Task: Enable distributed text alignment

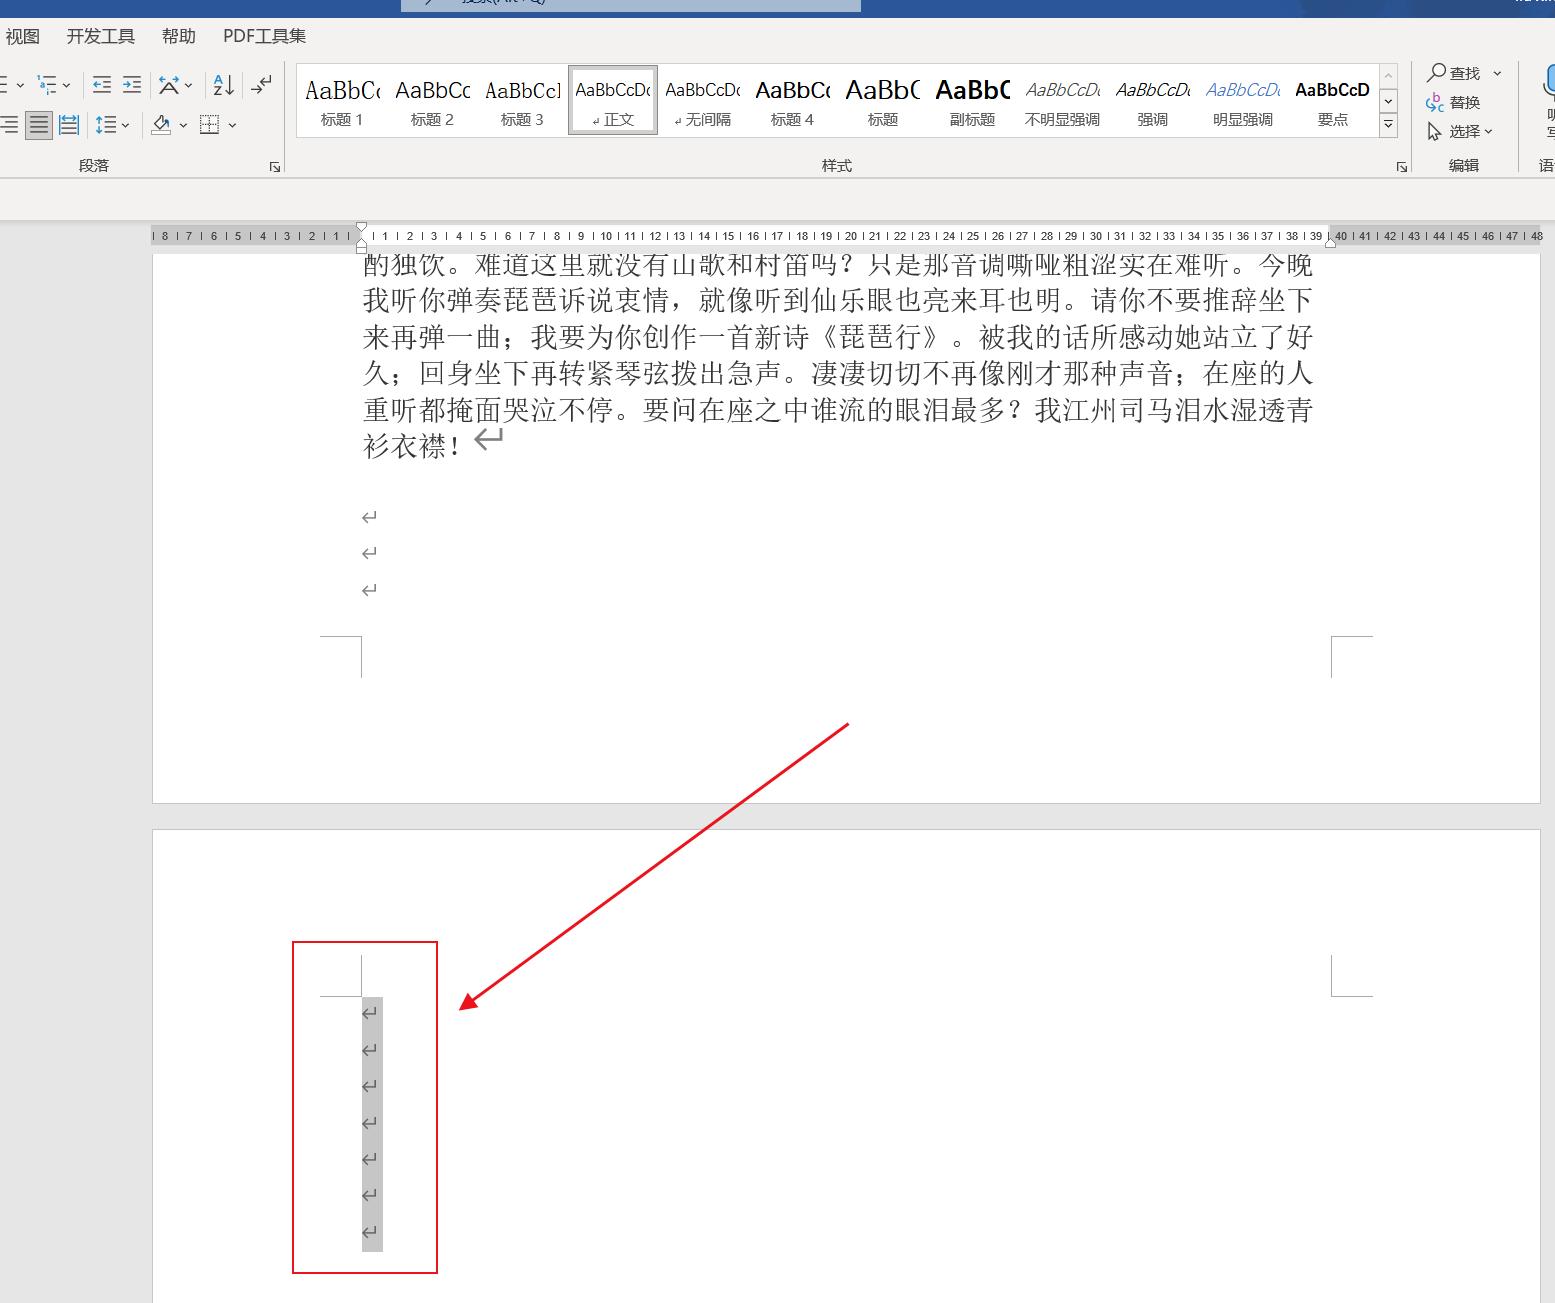Action: (68, 124)
